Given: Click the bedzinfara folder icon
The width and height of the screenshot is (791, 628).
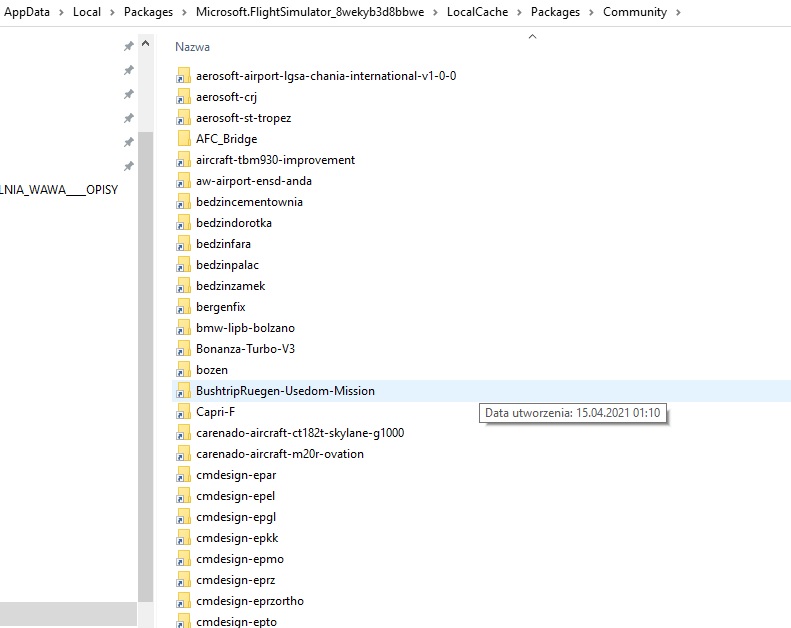Looking at the screenshot, I should 183,244.
